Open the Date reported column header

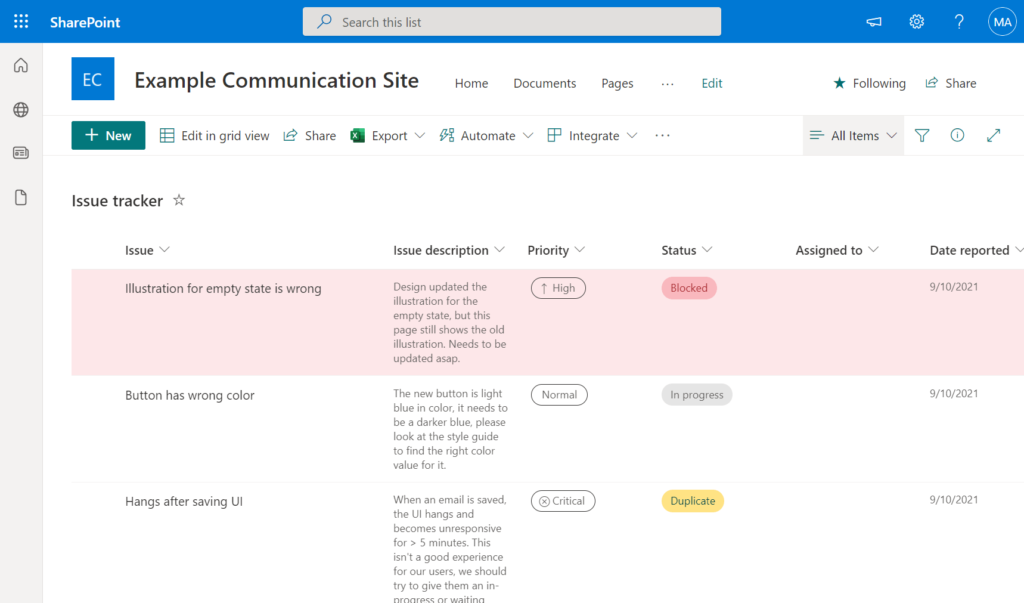pos(976,250)
